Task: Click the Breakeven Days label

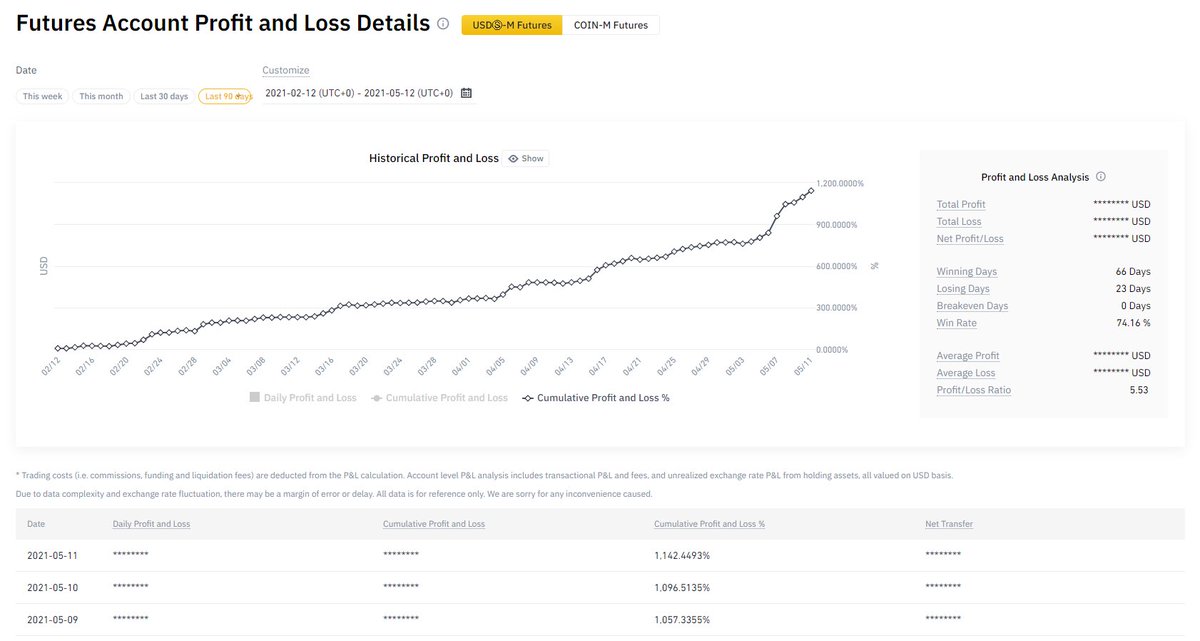Action: click(972, 305)
